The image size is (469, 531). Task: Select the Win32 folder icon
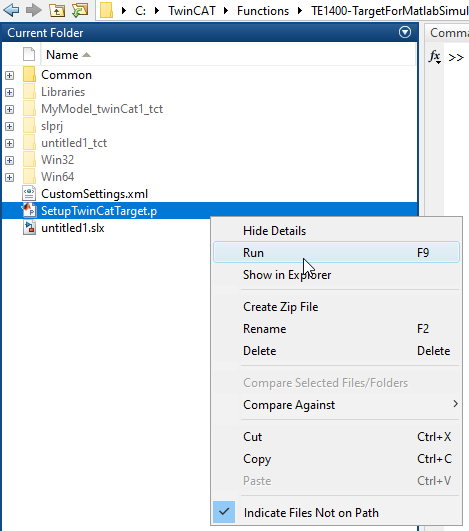click(29, 160)
